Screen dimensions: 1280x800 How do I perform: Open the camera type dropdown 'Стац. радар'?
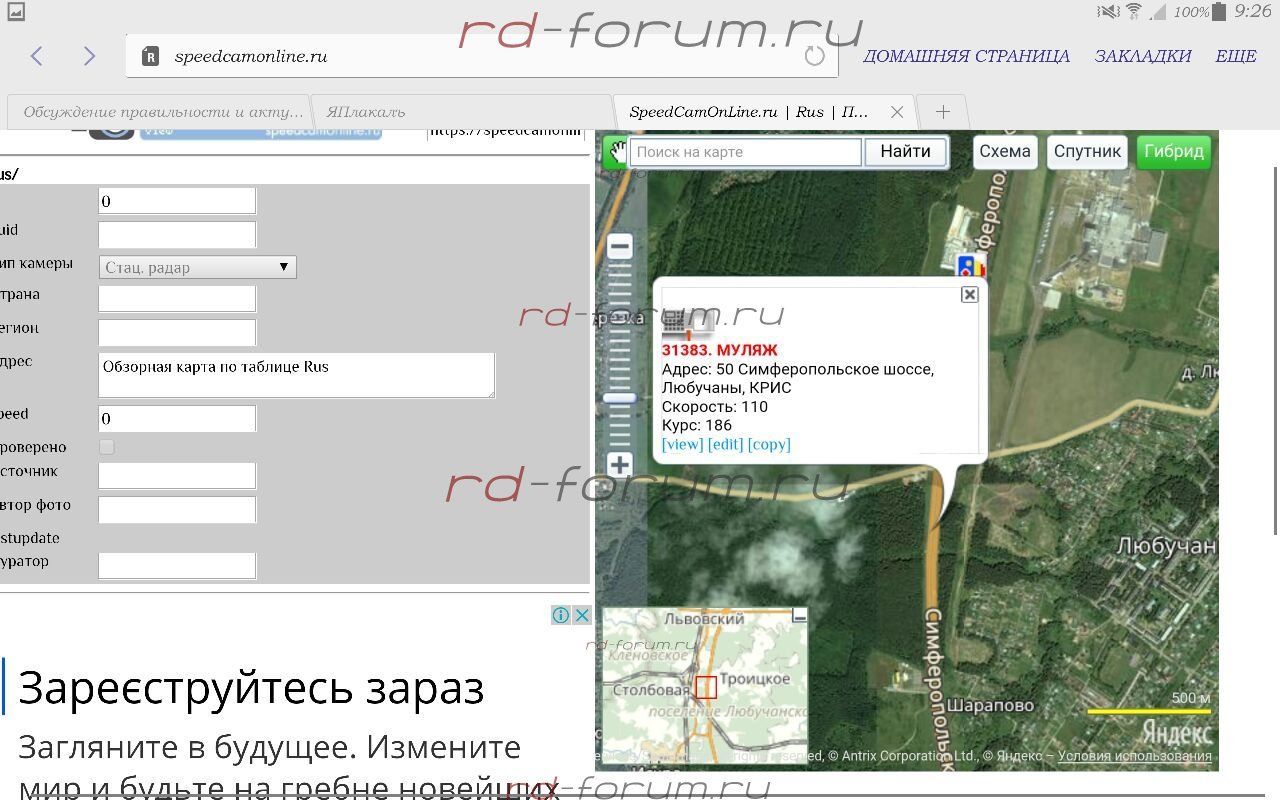(x=198, y=267)
